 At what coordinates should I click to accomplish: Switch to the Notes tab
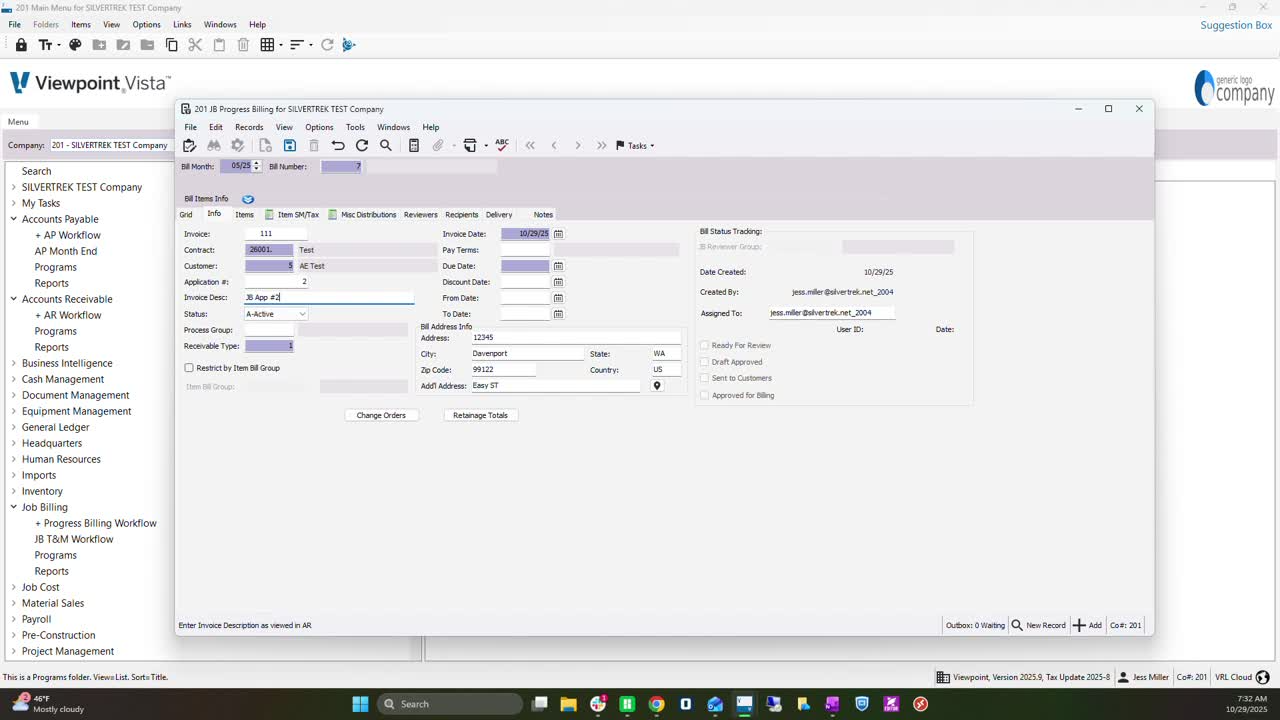click(543, 215)
